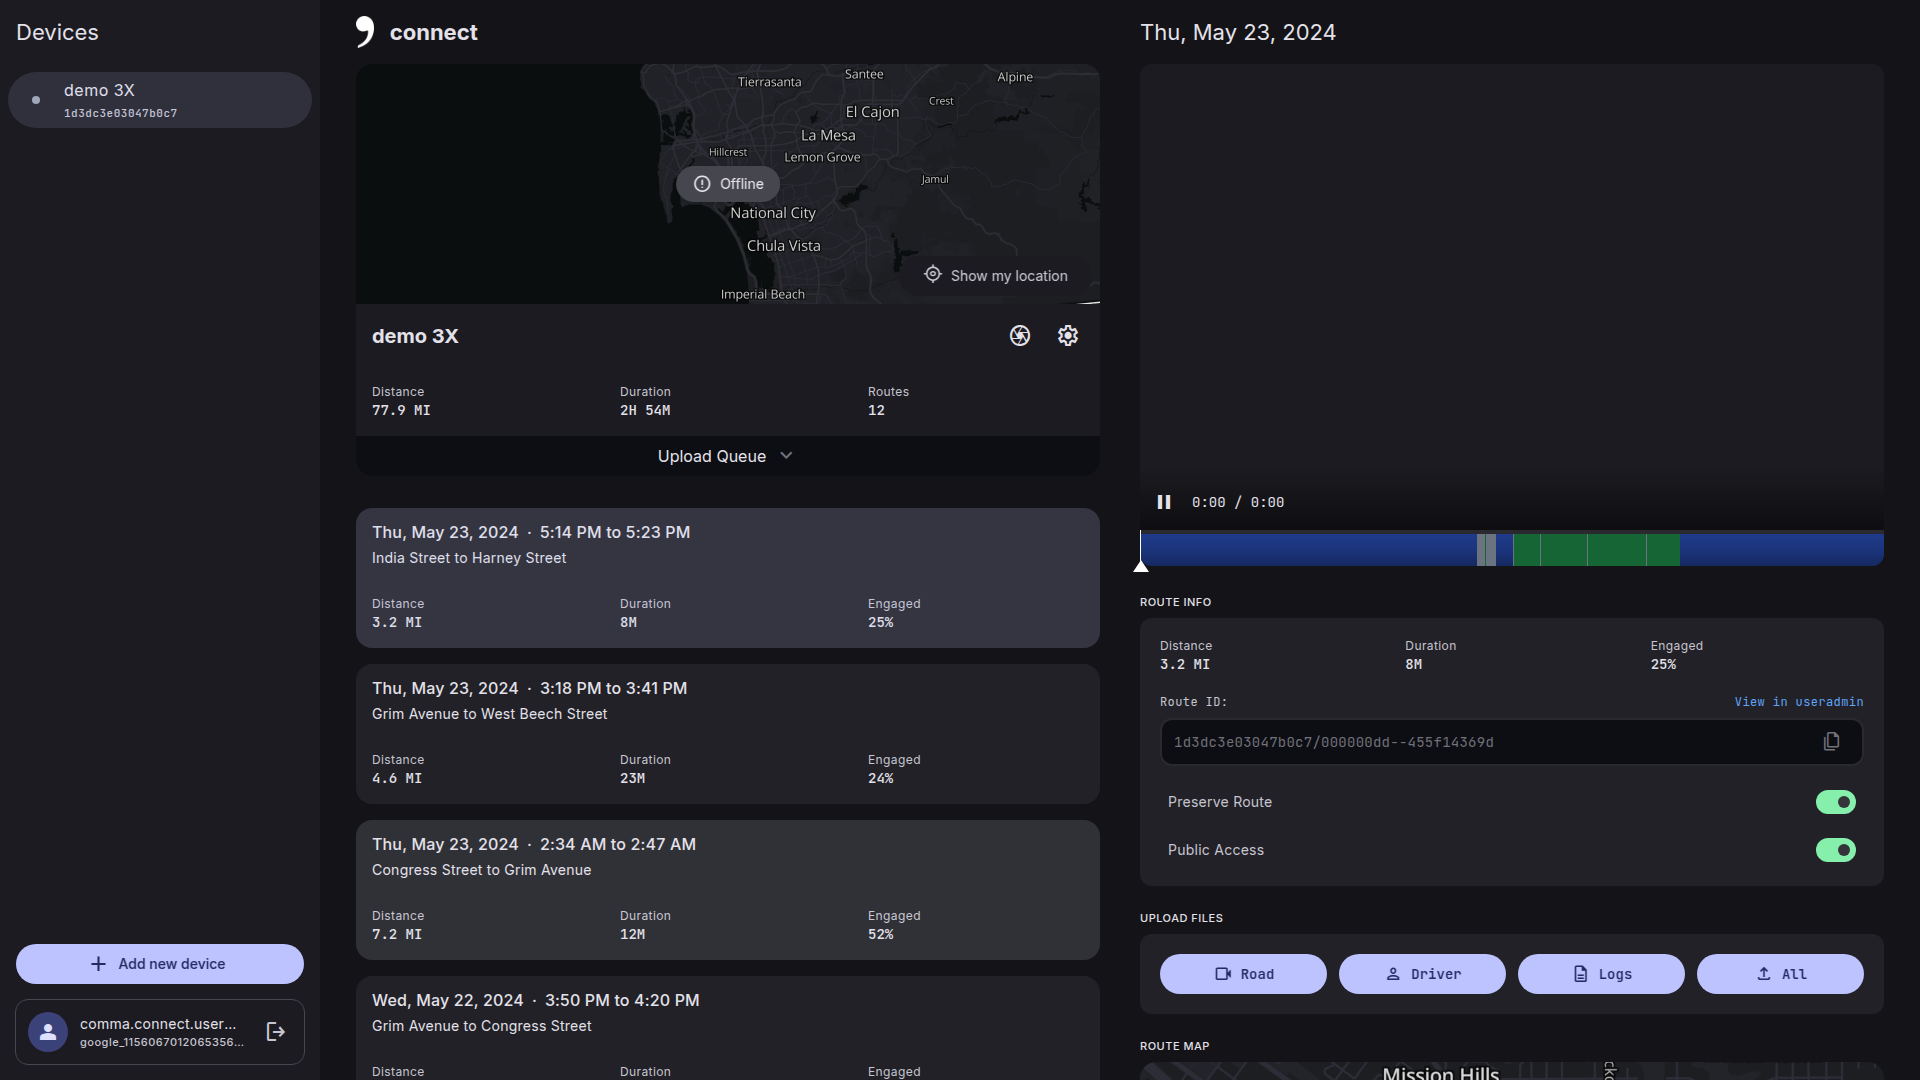Open device settings gear icon
This screenshot has height=1080, width=1920.
pyautogui.click(x=1067, y=336)
